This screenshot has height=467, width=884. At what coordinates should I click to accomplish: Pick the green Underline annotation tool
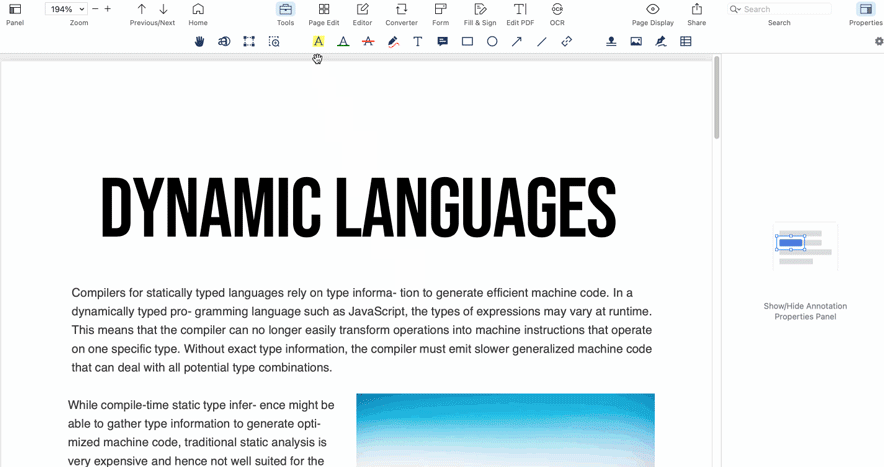(x=343, y=41)
